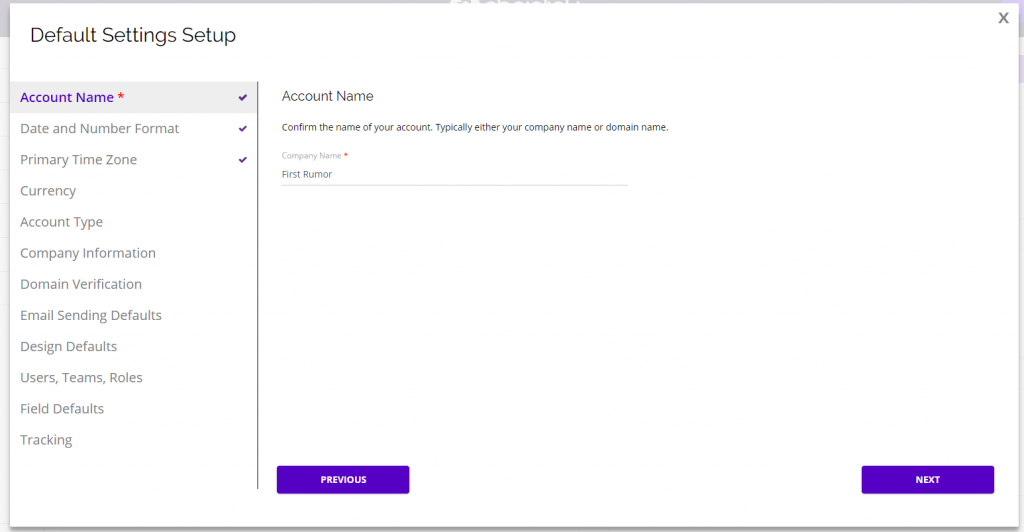This screenshot has width=1024, height=532.
Task: Go to the Domain Verification step
Action: [x=133, y=284]
